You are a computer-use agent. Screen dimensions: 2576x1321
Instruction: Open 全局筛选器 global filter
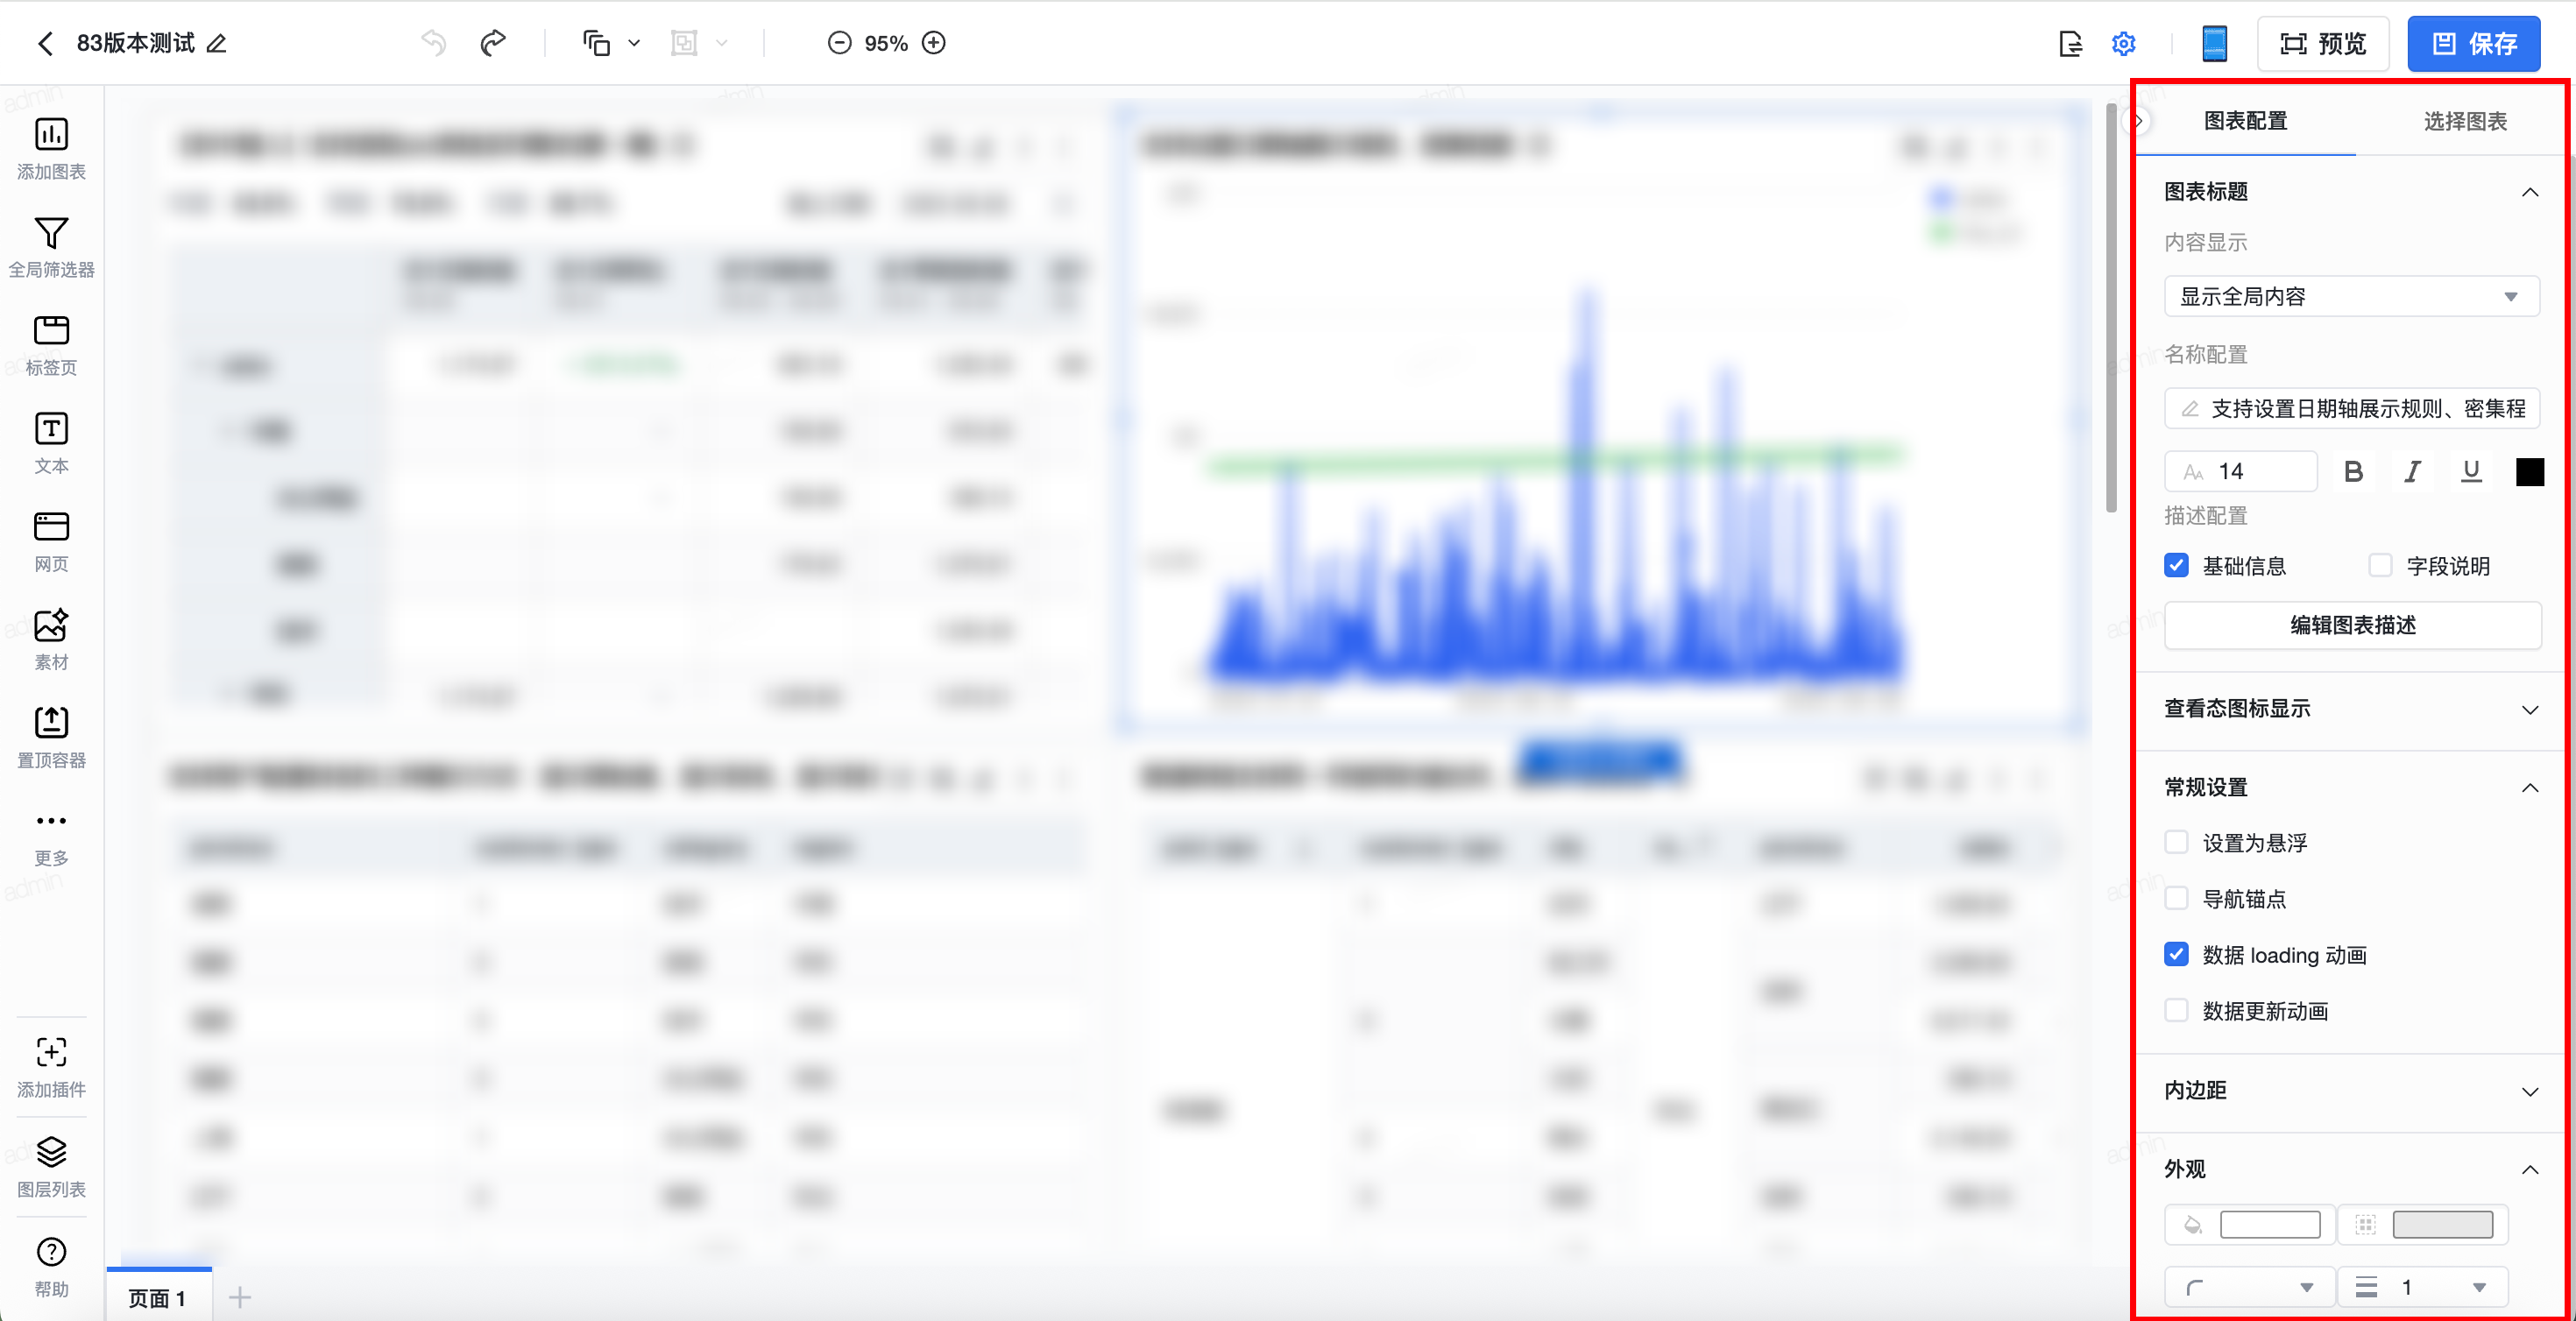coord(51,248)
